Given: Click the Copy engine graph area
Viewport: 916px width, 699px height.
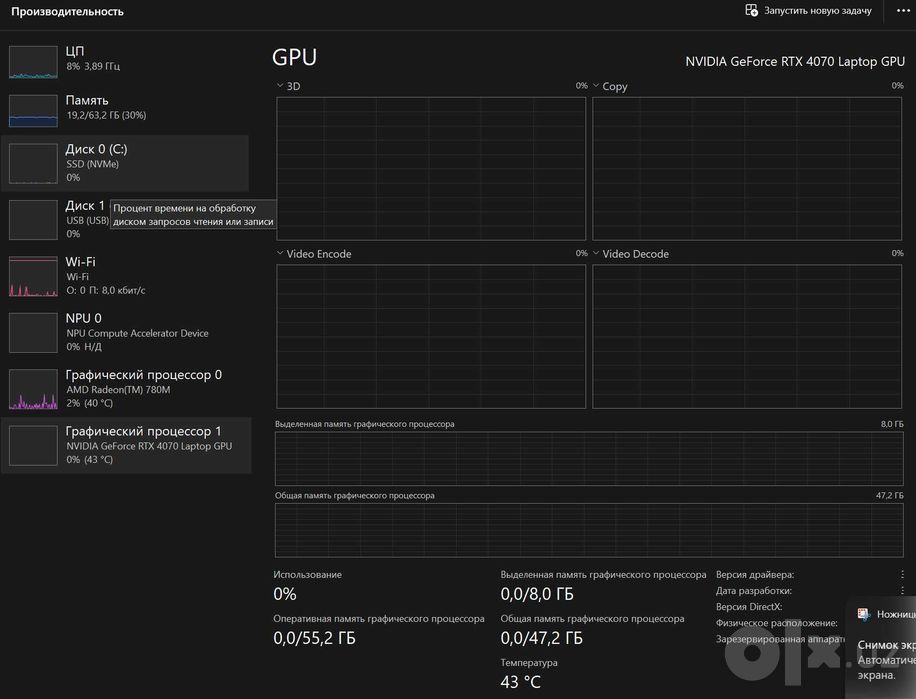Looking at the screenshot, I should (747, 168).
